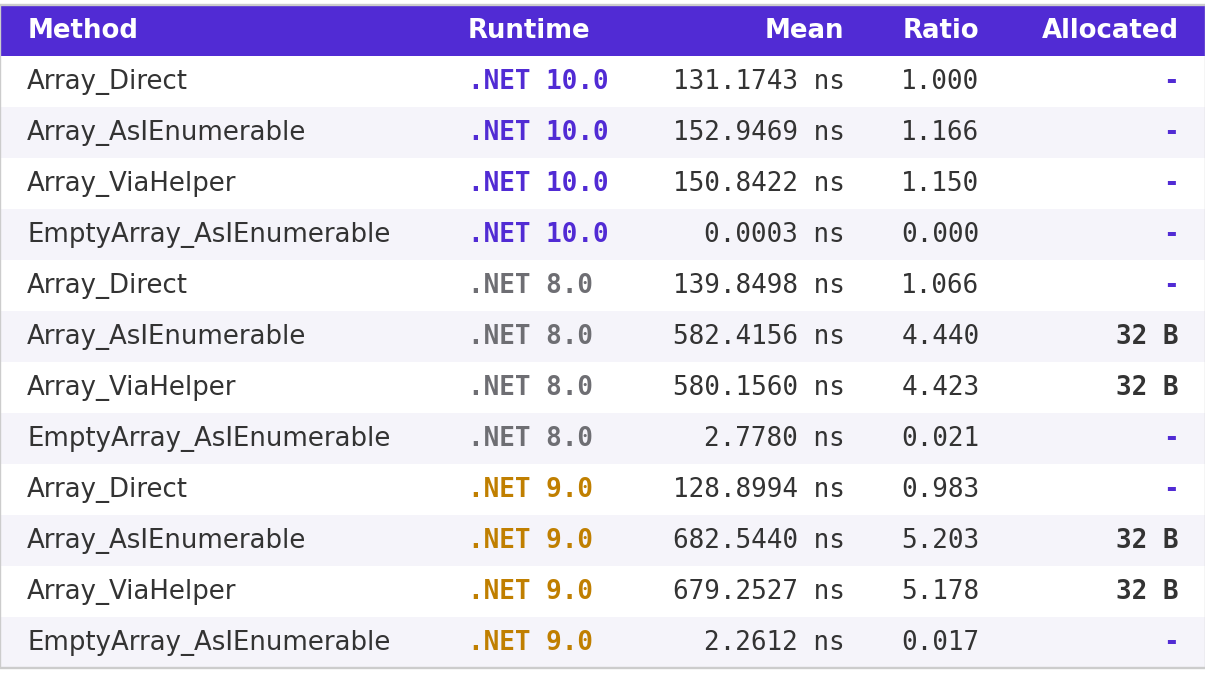This screenshot has height=673, width=1205.
Task: Click the Method column header
Action: pos(82,30)
